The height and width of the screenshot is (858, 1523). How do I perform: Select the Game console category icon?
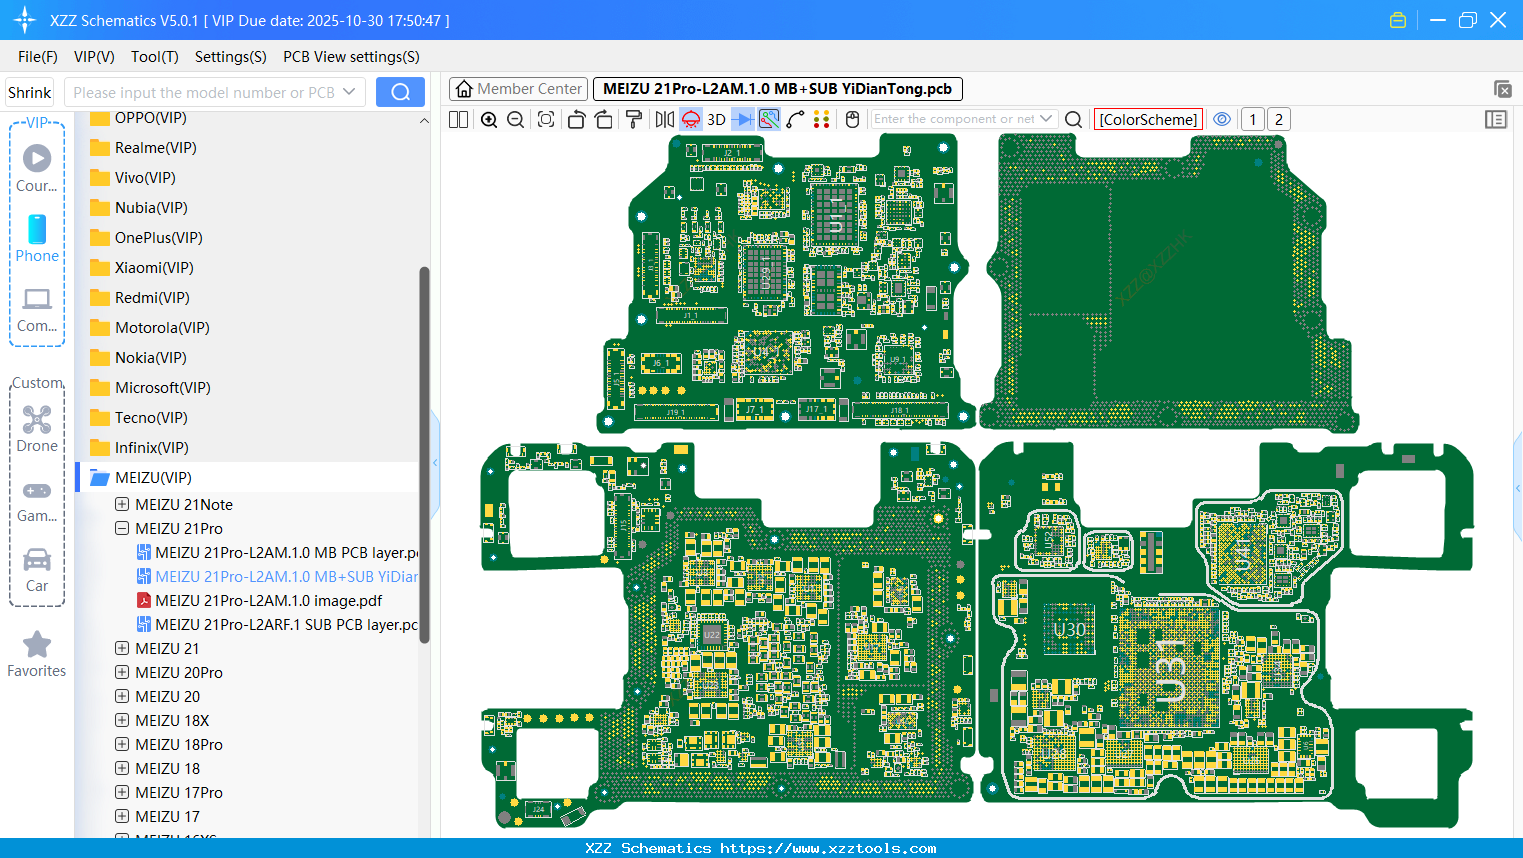point(37,500)
